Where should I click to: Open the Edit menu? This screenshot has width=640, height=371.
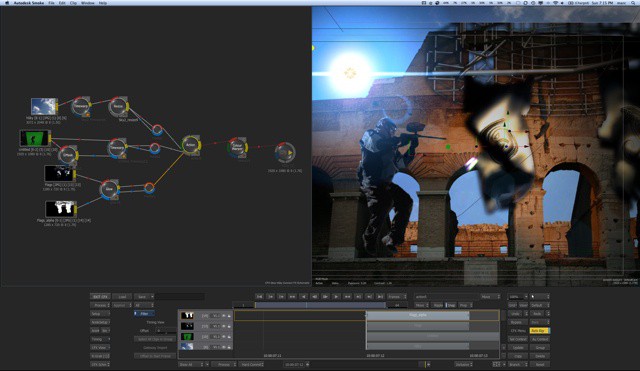click(x=62, y=3)
